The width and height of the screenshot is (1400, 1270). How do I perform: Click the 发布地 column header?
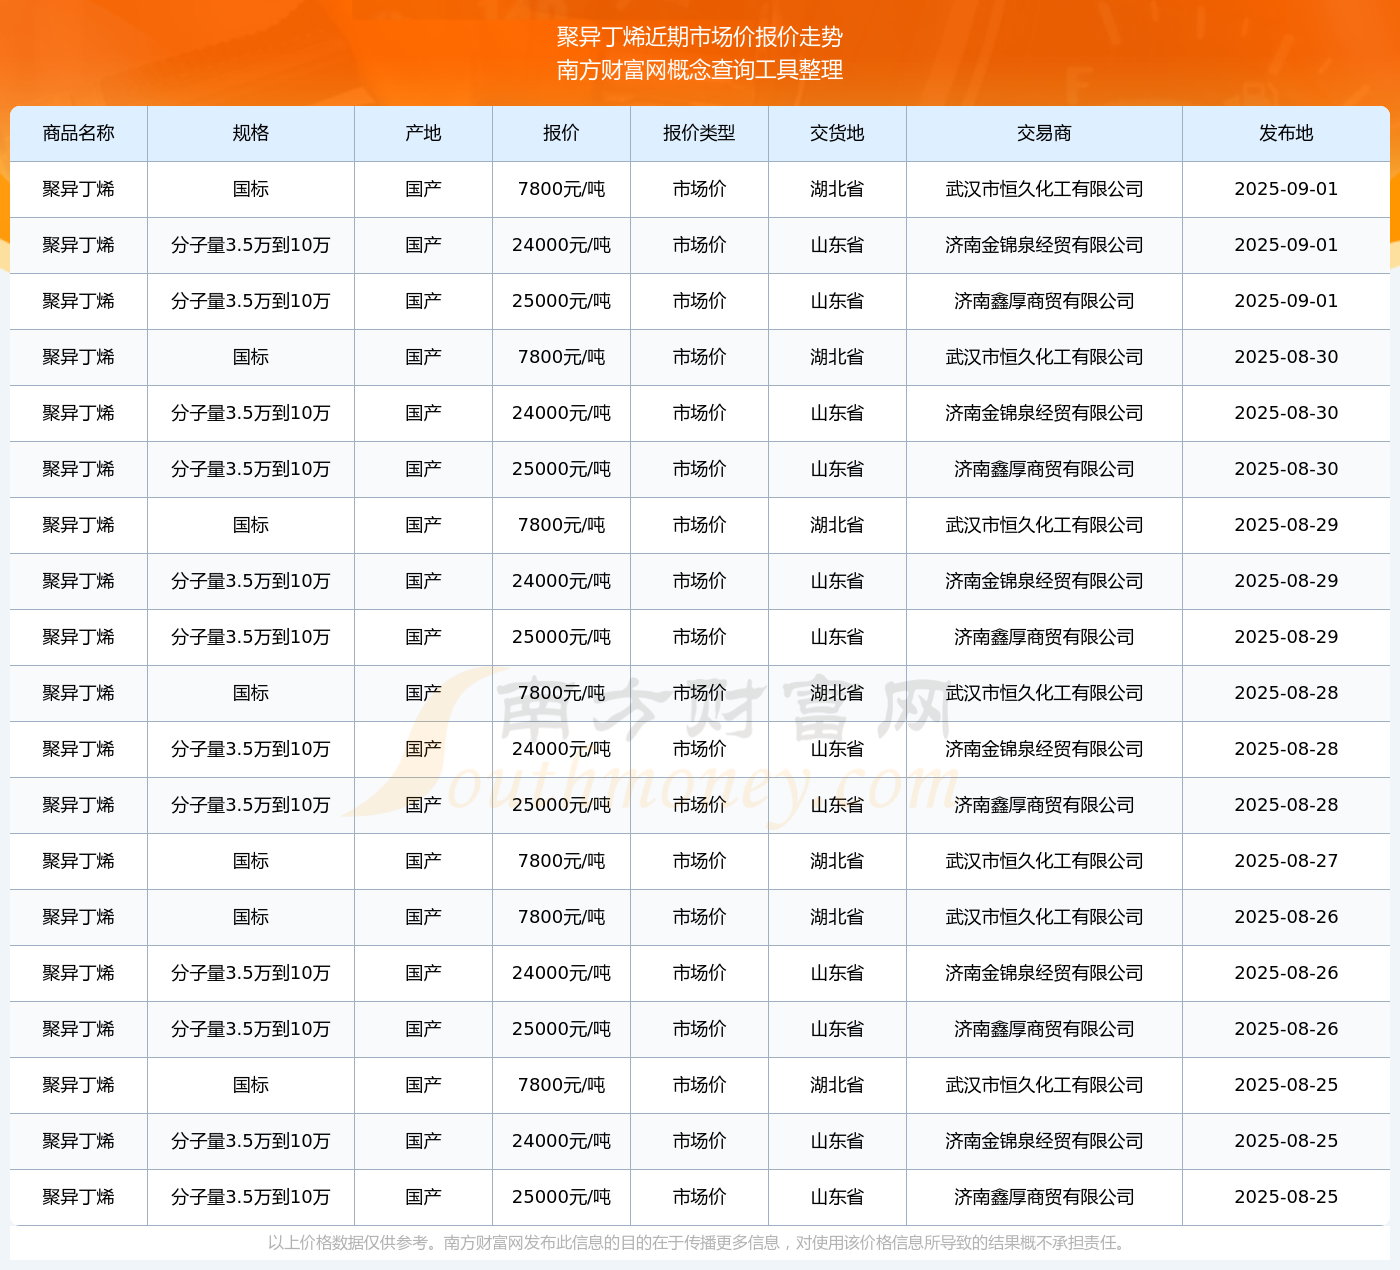click(x=1286, y=133)
